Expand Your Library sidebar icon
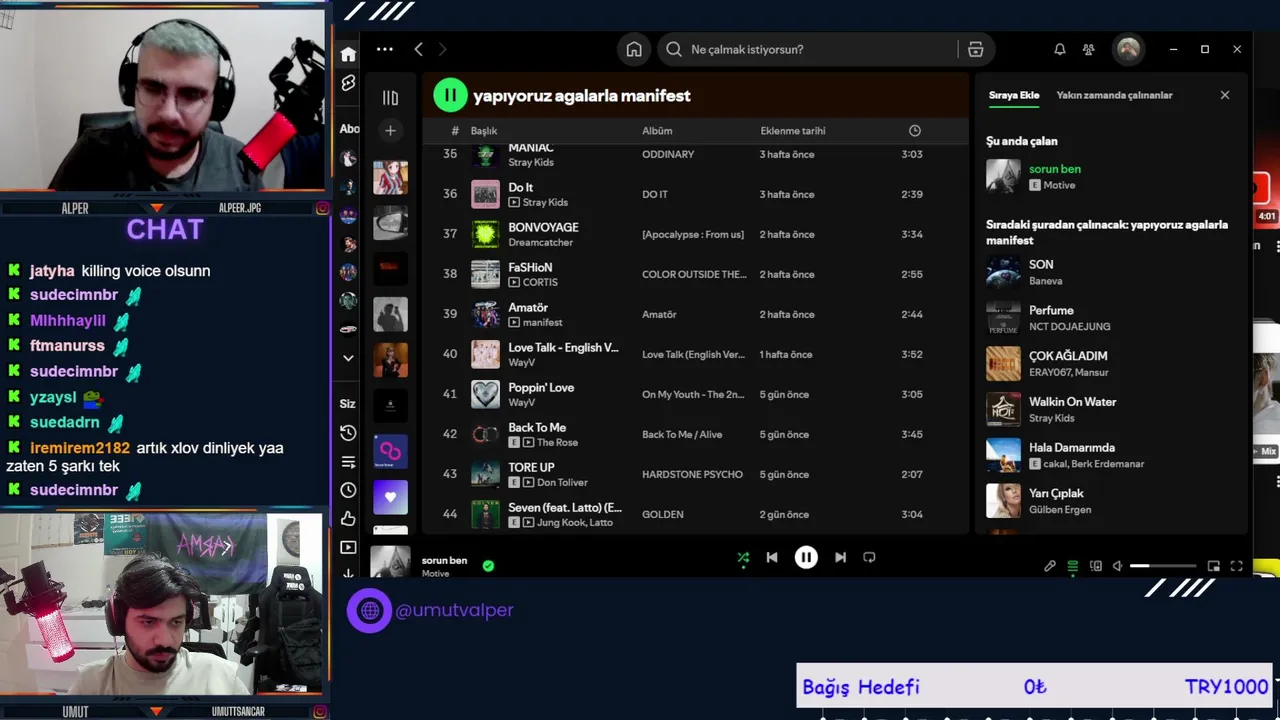Screen dimensions: 1280x720 click(390, 98)
